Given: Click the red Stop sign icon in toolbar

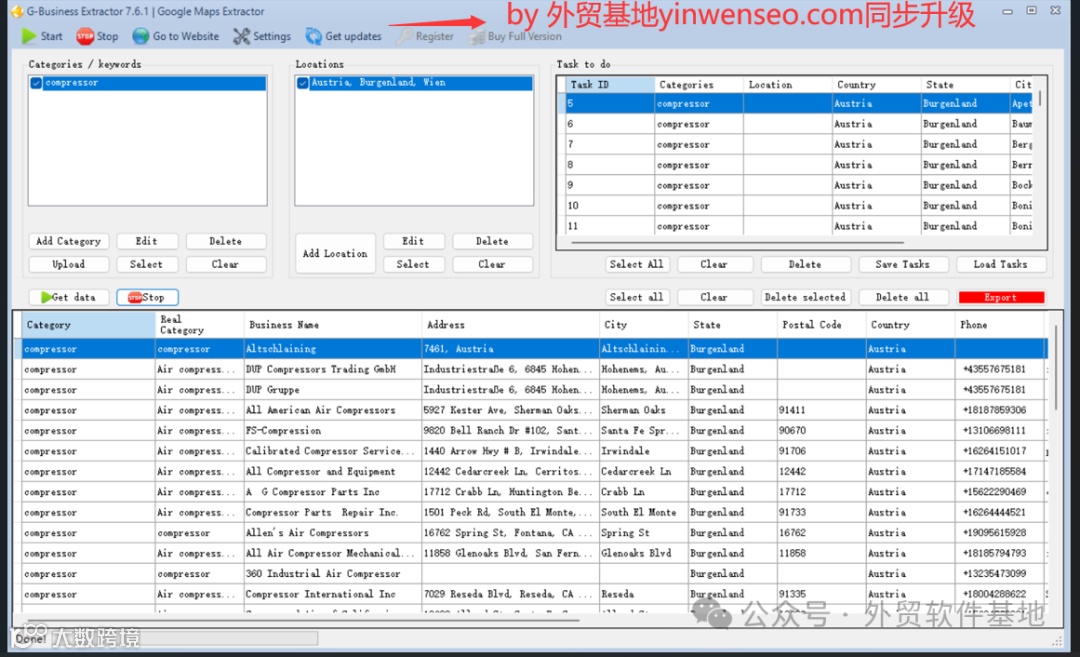Looking at the screenshot, I should 85,36.
